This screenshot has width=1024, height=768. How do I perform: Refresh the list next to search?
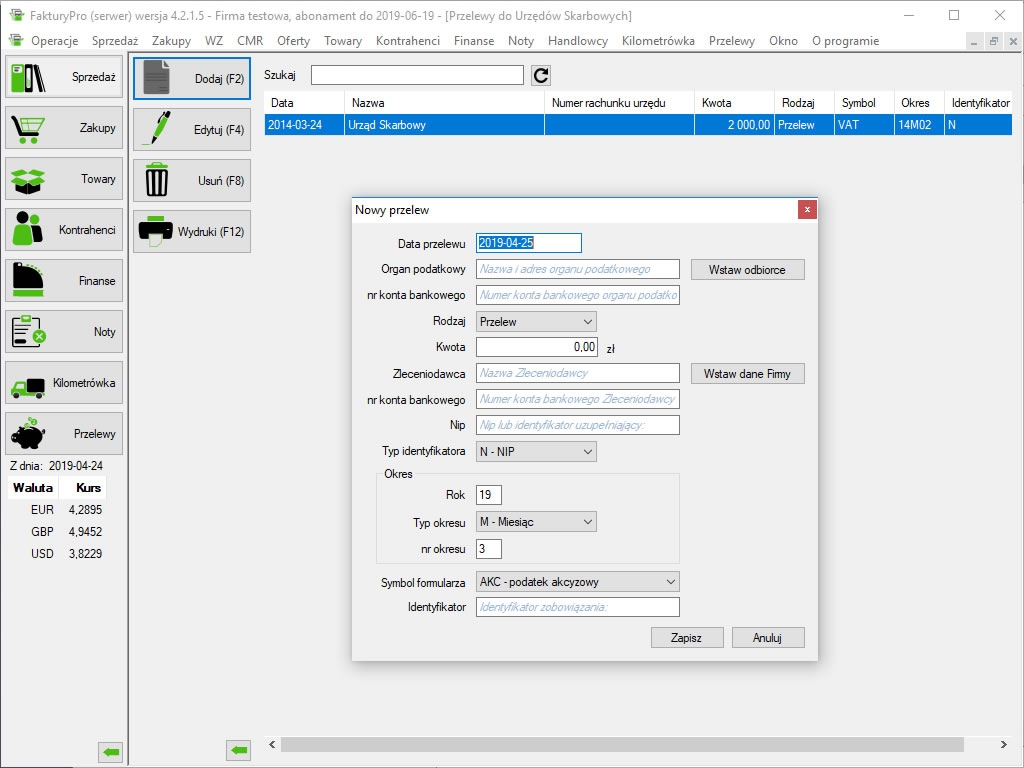coord(541,75)
